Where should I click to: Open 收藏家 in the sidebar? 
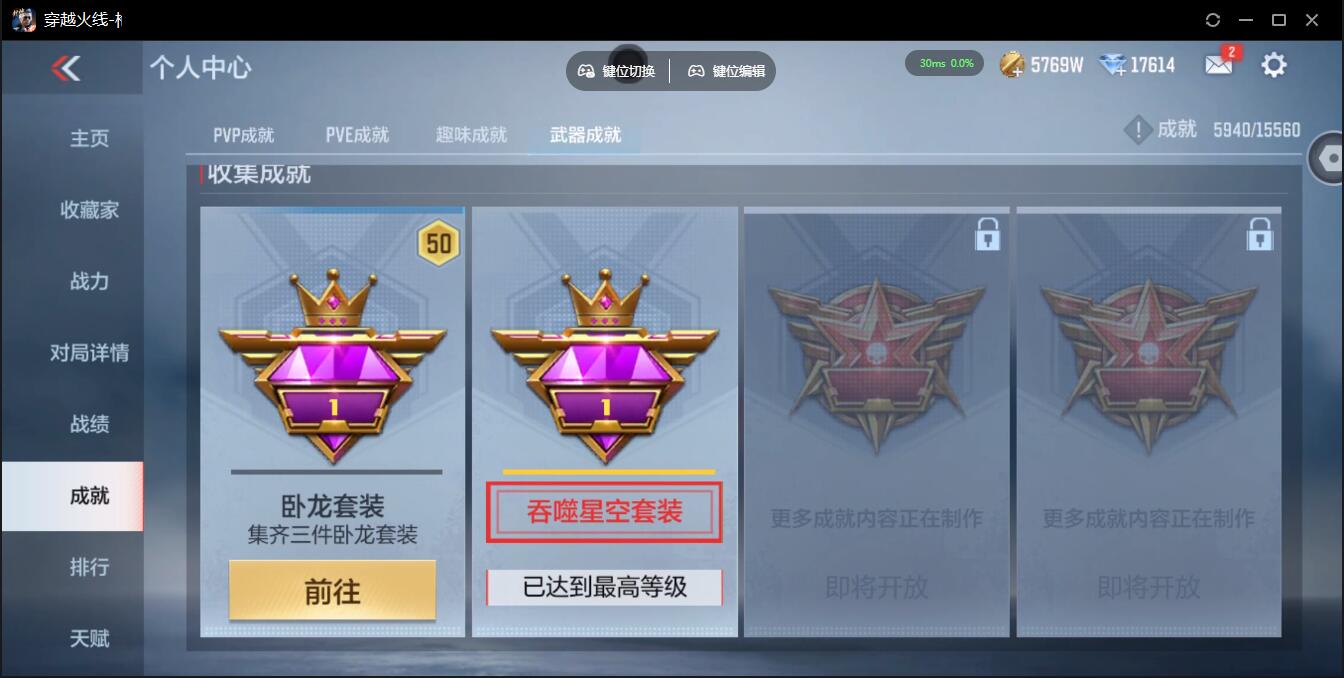coord(89,210)
